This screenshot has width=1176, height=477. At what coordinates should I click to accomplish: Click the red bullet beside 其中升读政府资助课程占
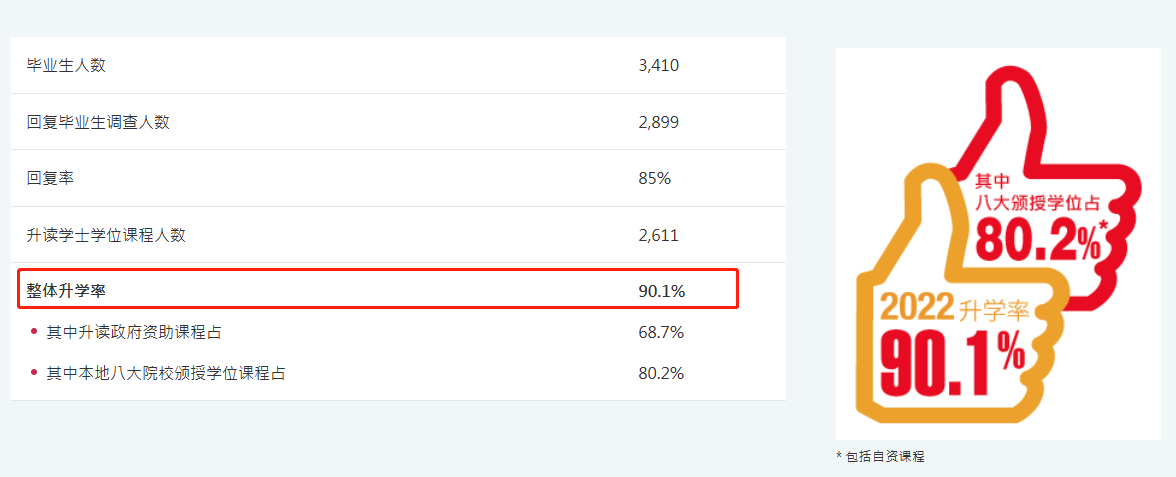tap(33, 331)
